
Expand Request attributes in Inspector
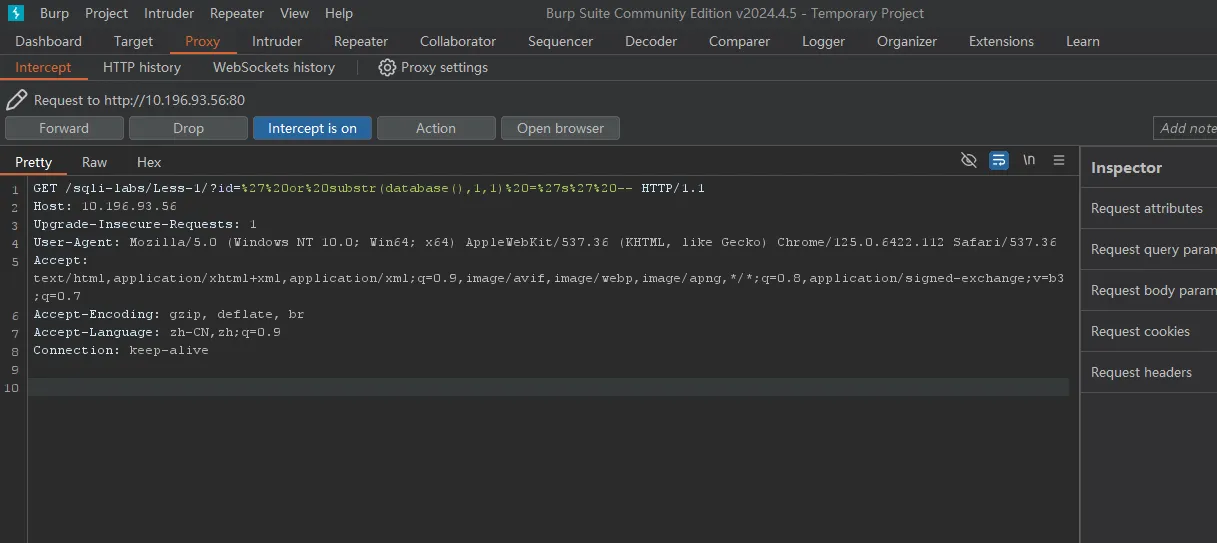1148,208
